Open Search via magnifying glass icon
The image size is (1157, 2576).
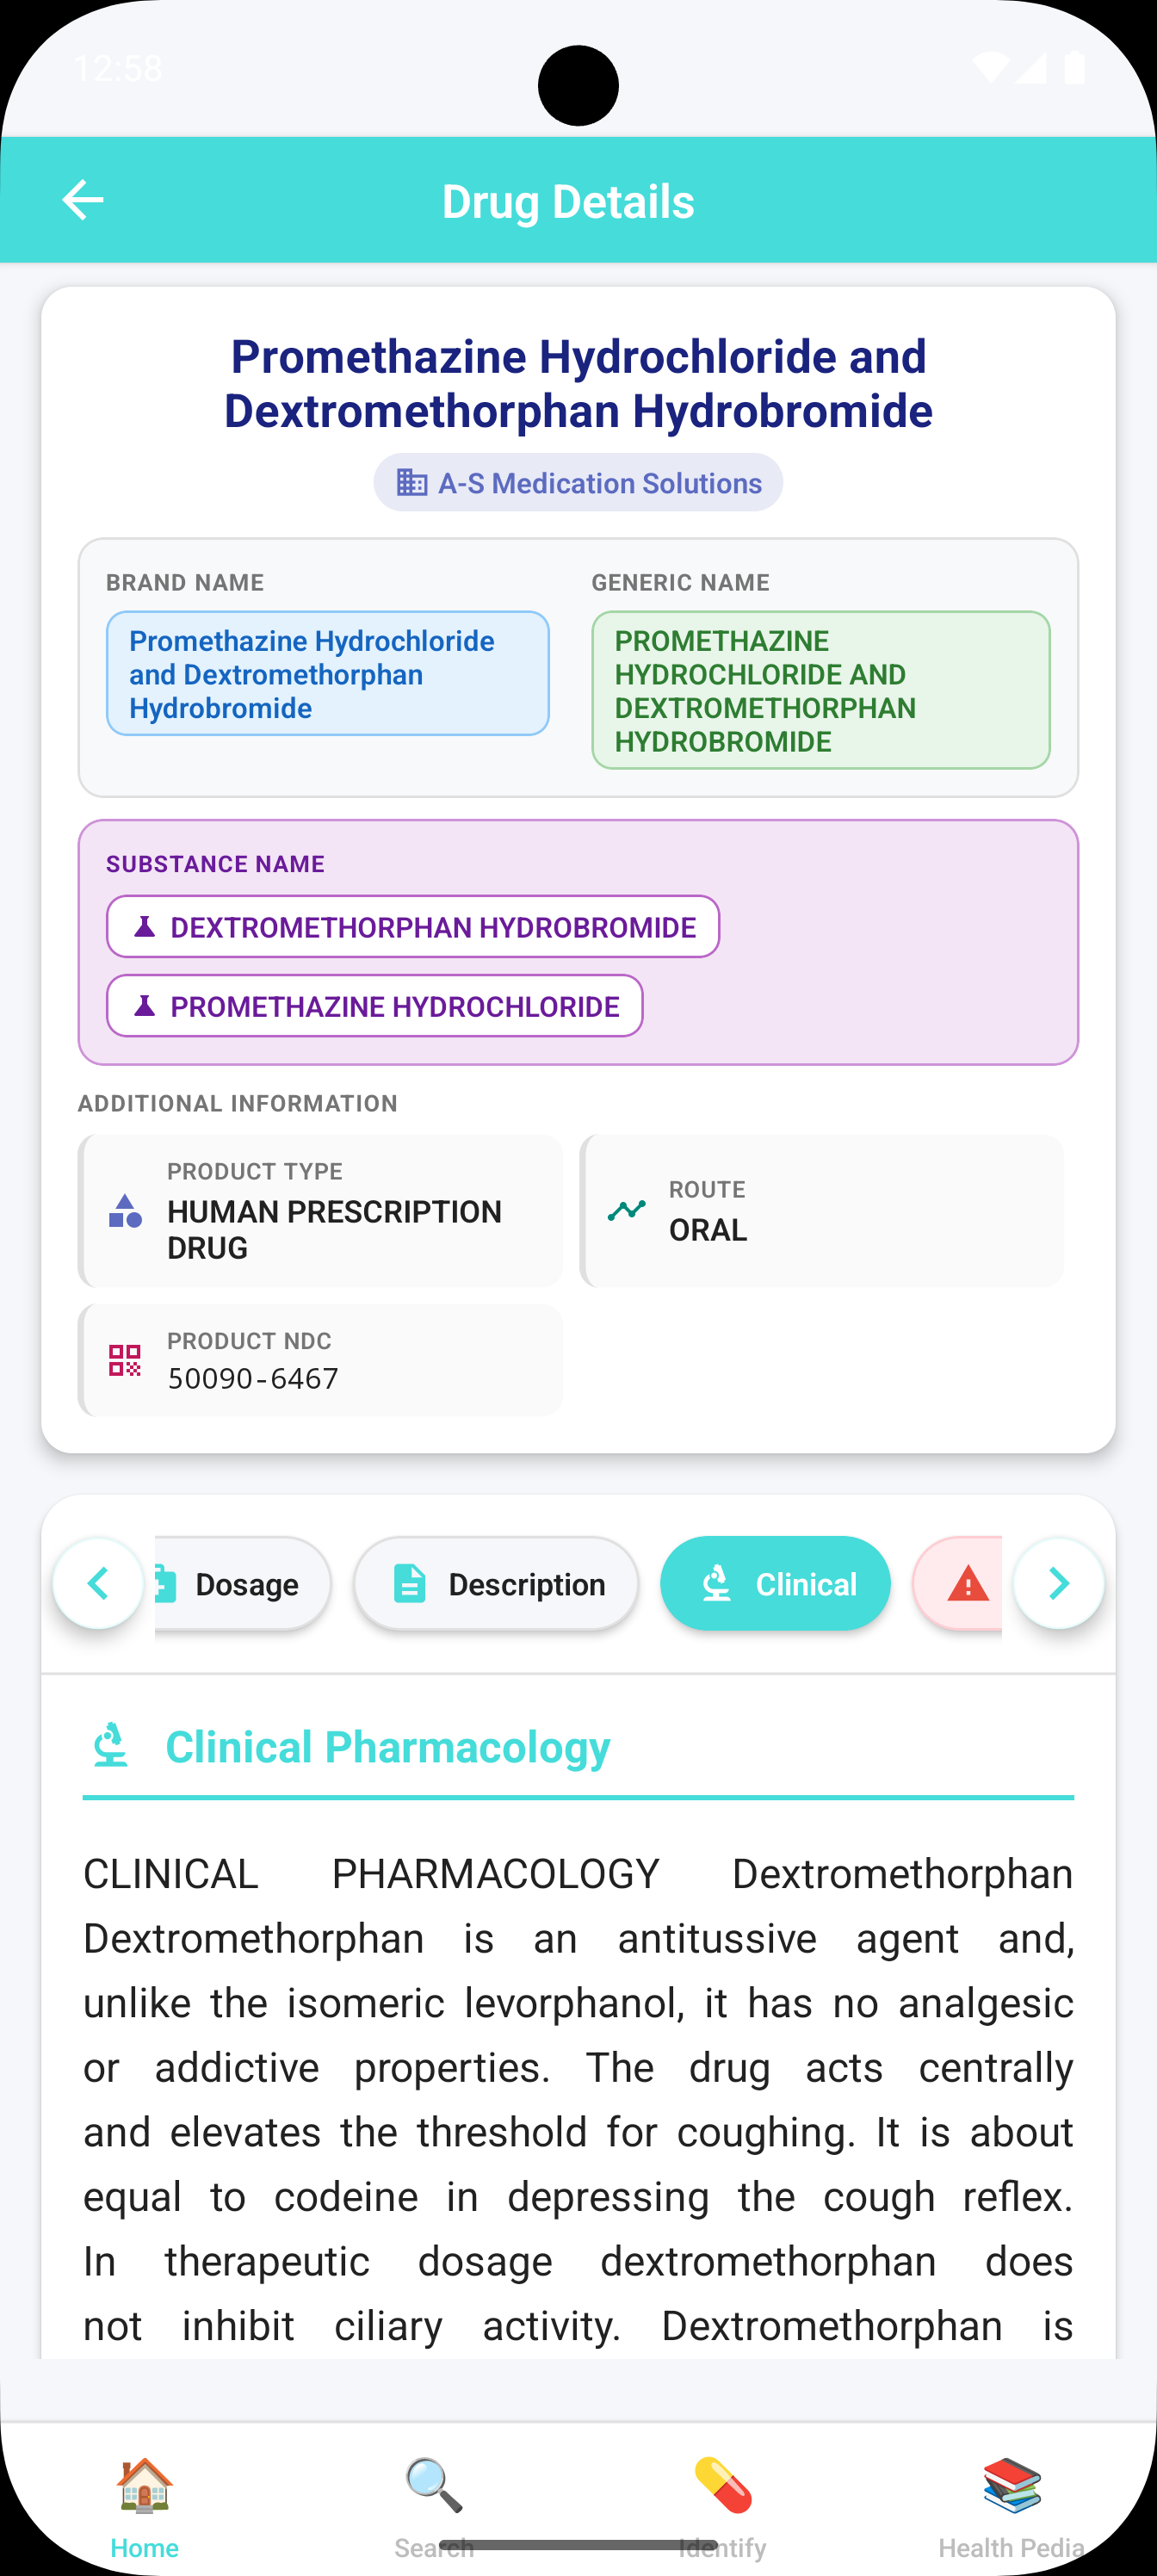pos(434,2485)
